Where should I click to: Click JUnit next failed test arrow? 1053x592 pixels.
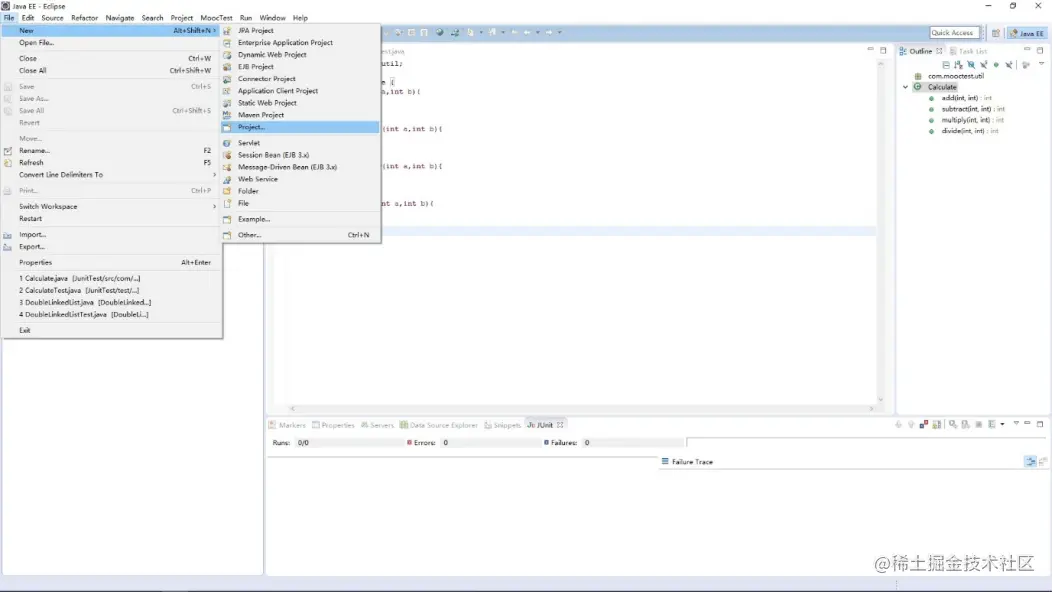tap(899, 425)
